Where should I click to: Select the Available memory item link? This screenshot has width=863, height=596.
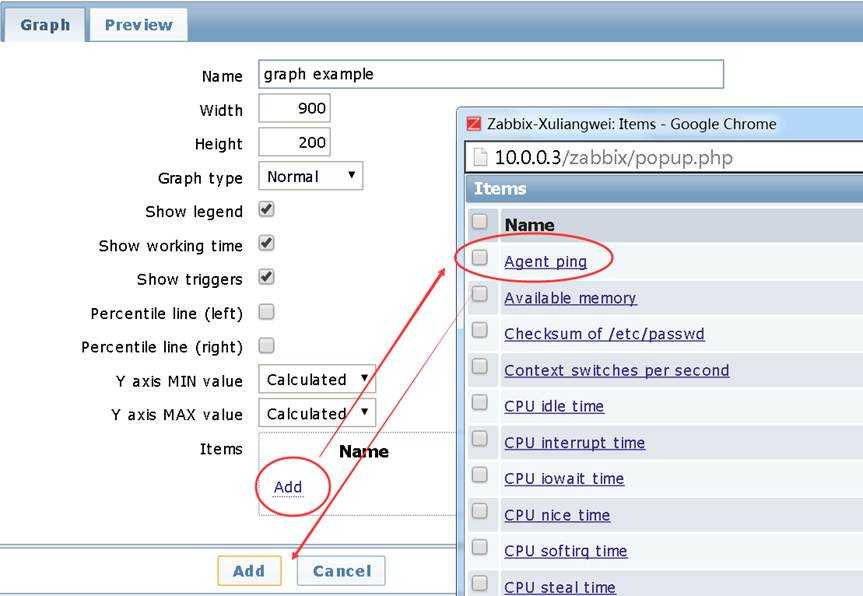pyautogui.click(x=570, y=298)
